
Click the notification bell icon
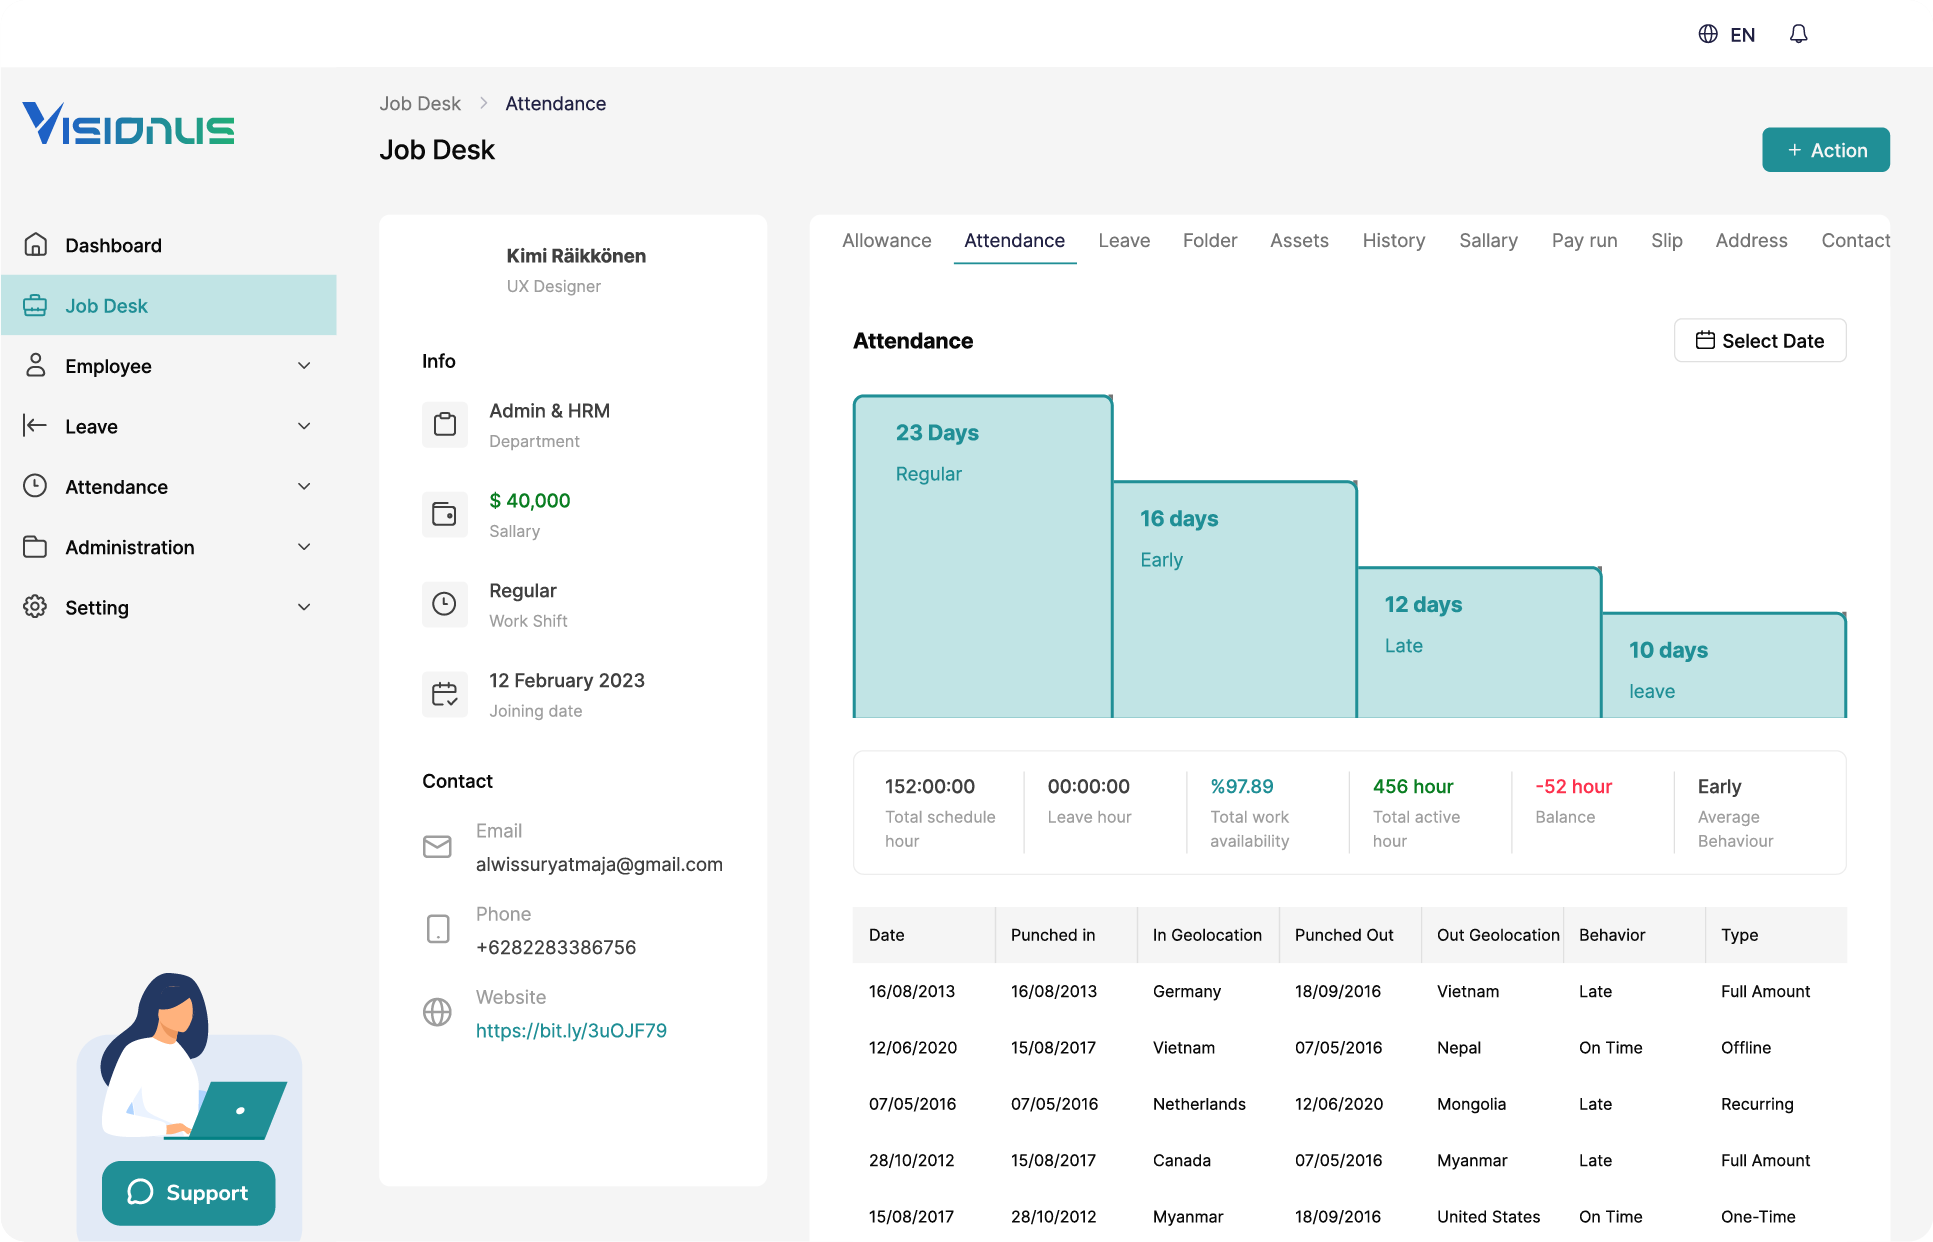click(1797, 33)
